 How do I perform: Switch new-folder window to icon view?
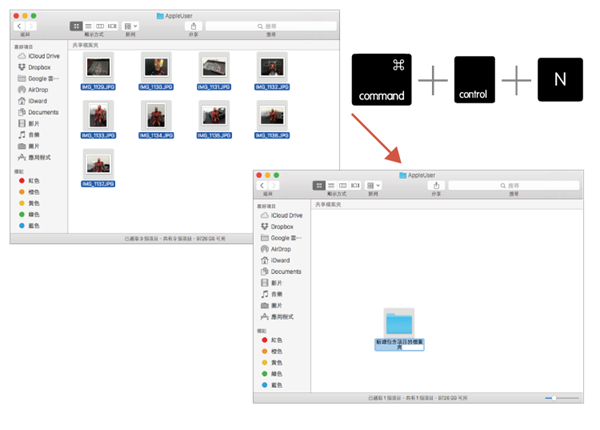pos(319,186)
